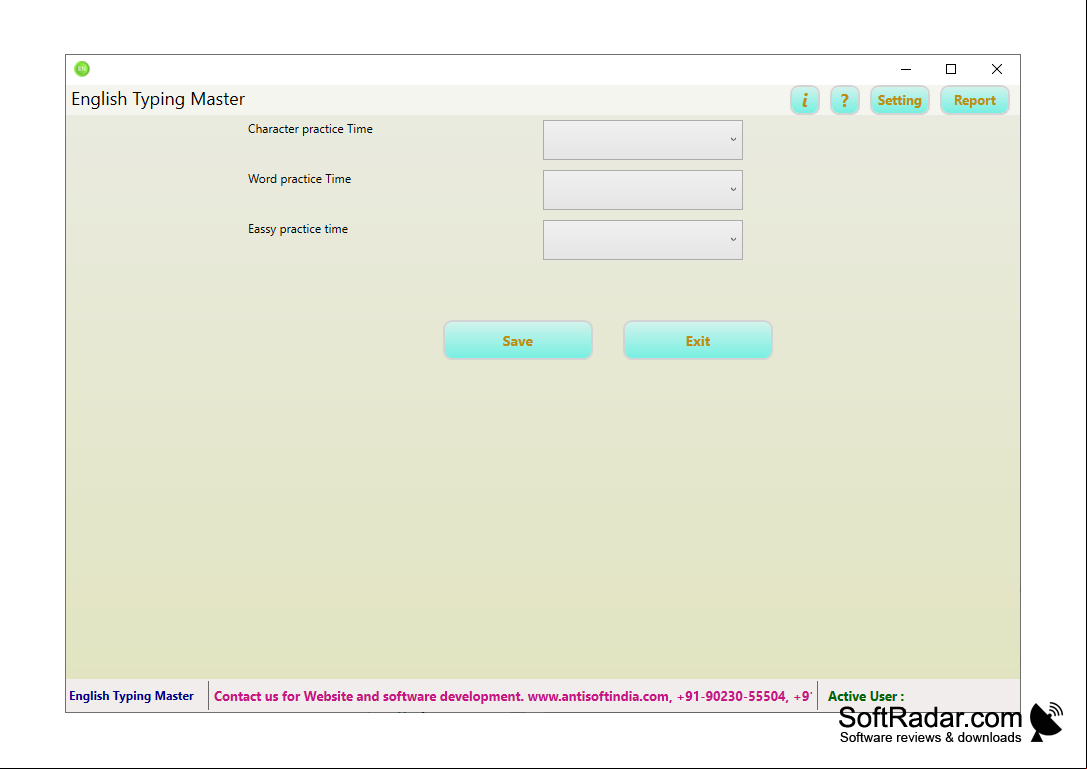1087x769 pixels.
Task: Click the status bar "English Typing Master" text
Action: pyautogui.click(x=131, y=696)
